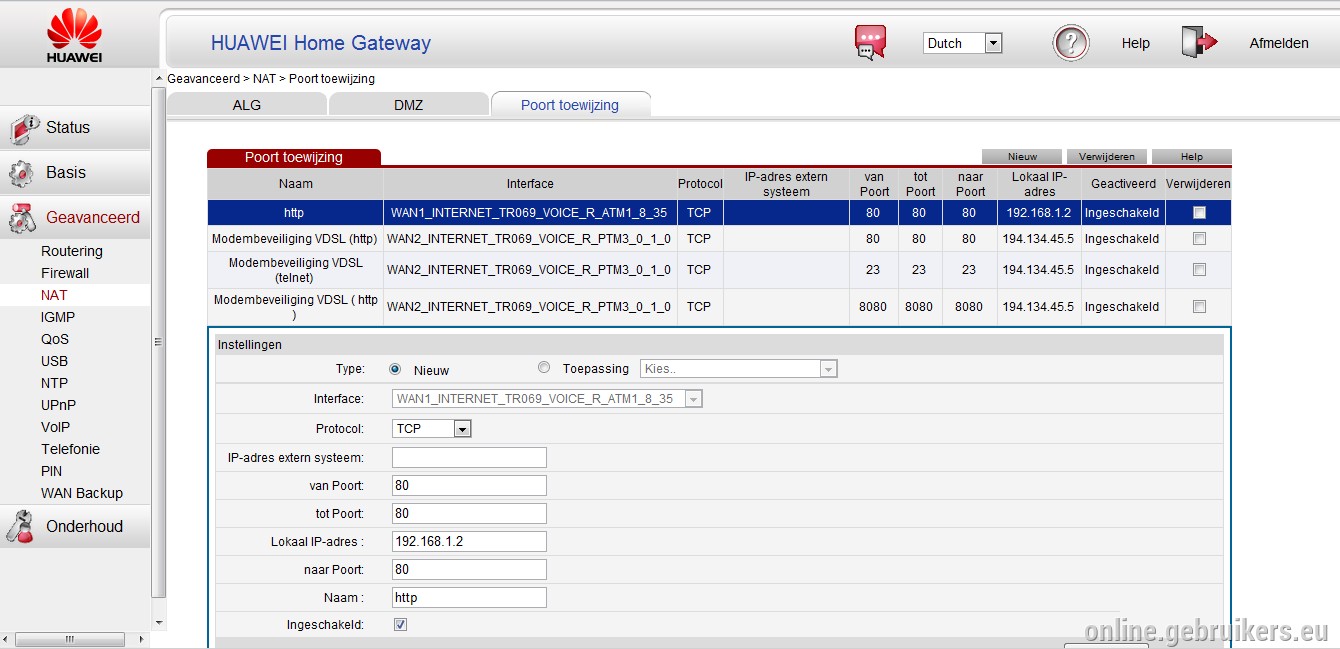Open the Routering submenu
The width and height of the screenshot is (1340, 649).
tap(72, 251)
